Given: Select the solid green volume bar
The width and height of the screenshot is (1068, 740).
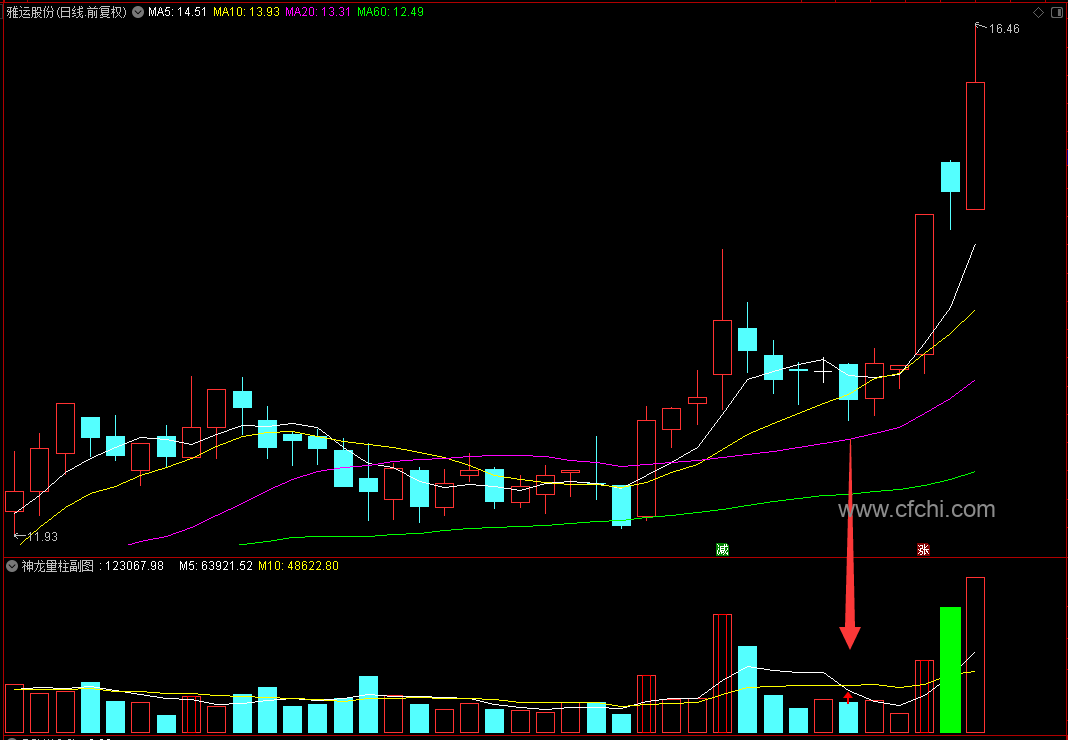Looking at the screenshot, I should (x=950, y=670).
